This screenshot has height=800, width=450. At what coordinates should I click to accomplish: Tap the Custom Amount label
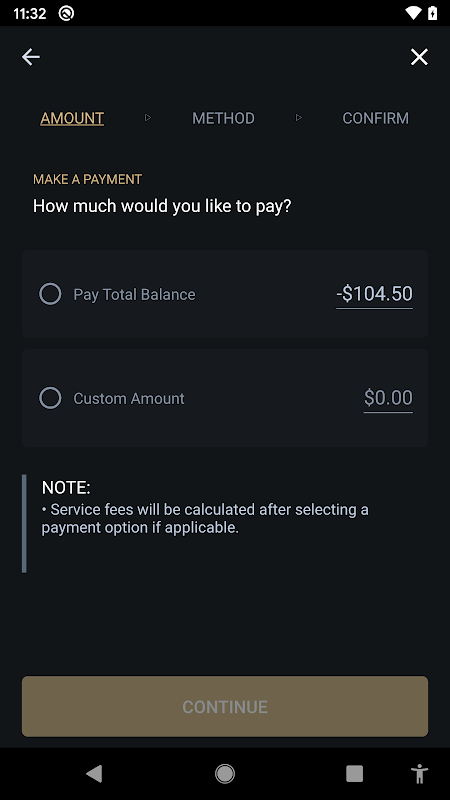point(129,398)
